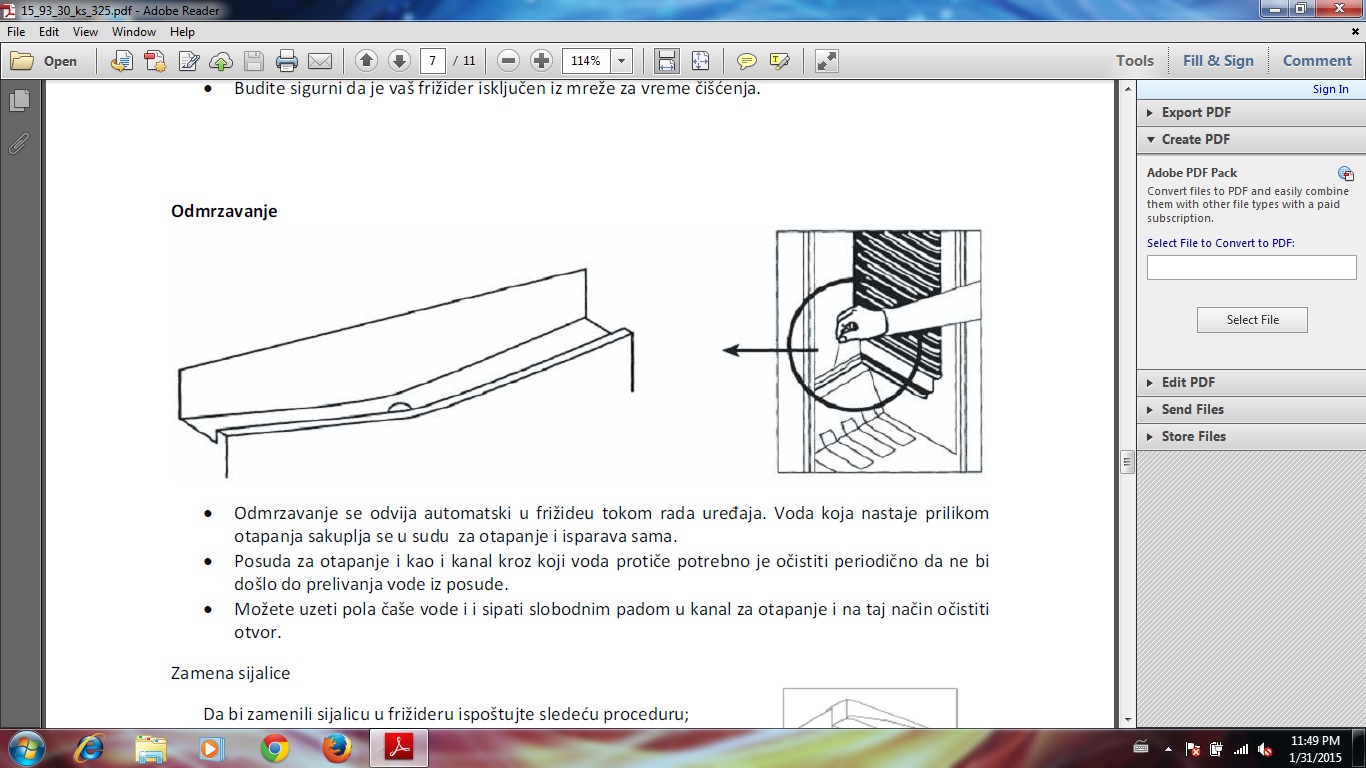Click the zoom in plus button
This screenshot has width=1366, height=768.
pos(541,61)
